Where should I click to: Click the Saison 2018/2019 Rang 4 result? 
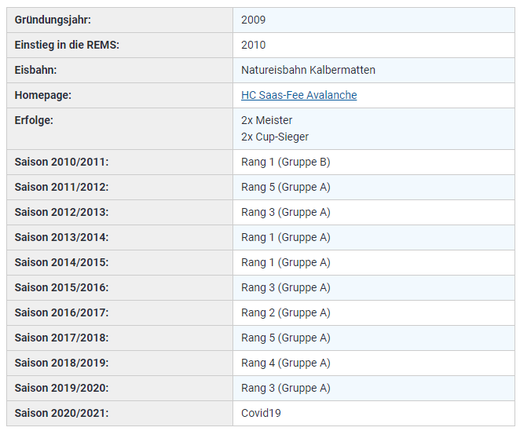[286, 363]
